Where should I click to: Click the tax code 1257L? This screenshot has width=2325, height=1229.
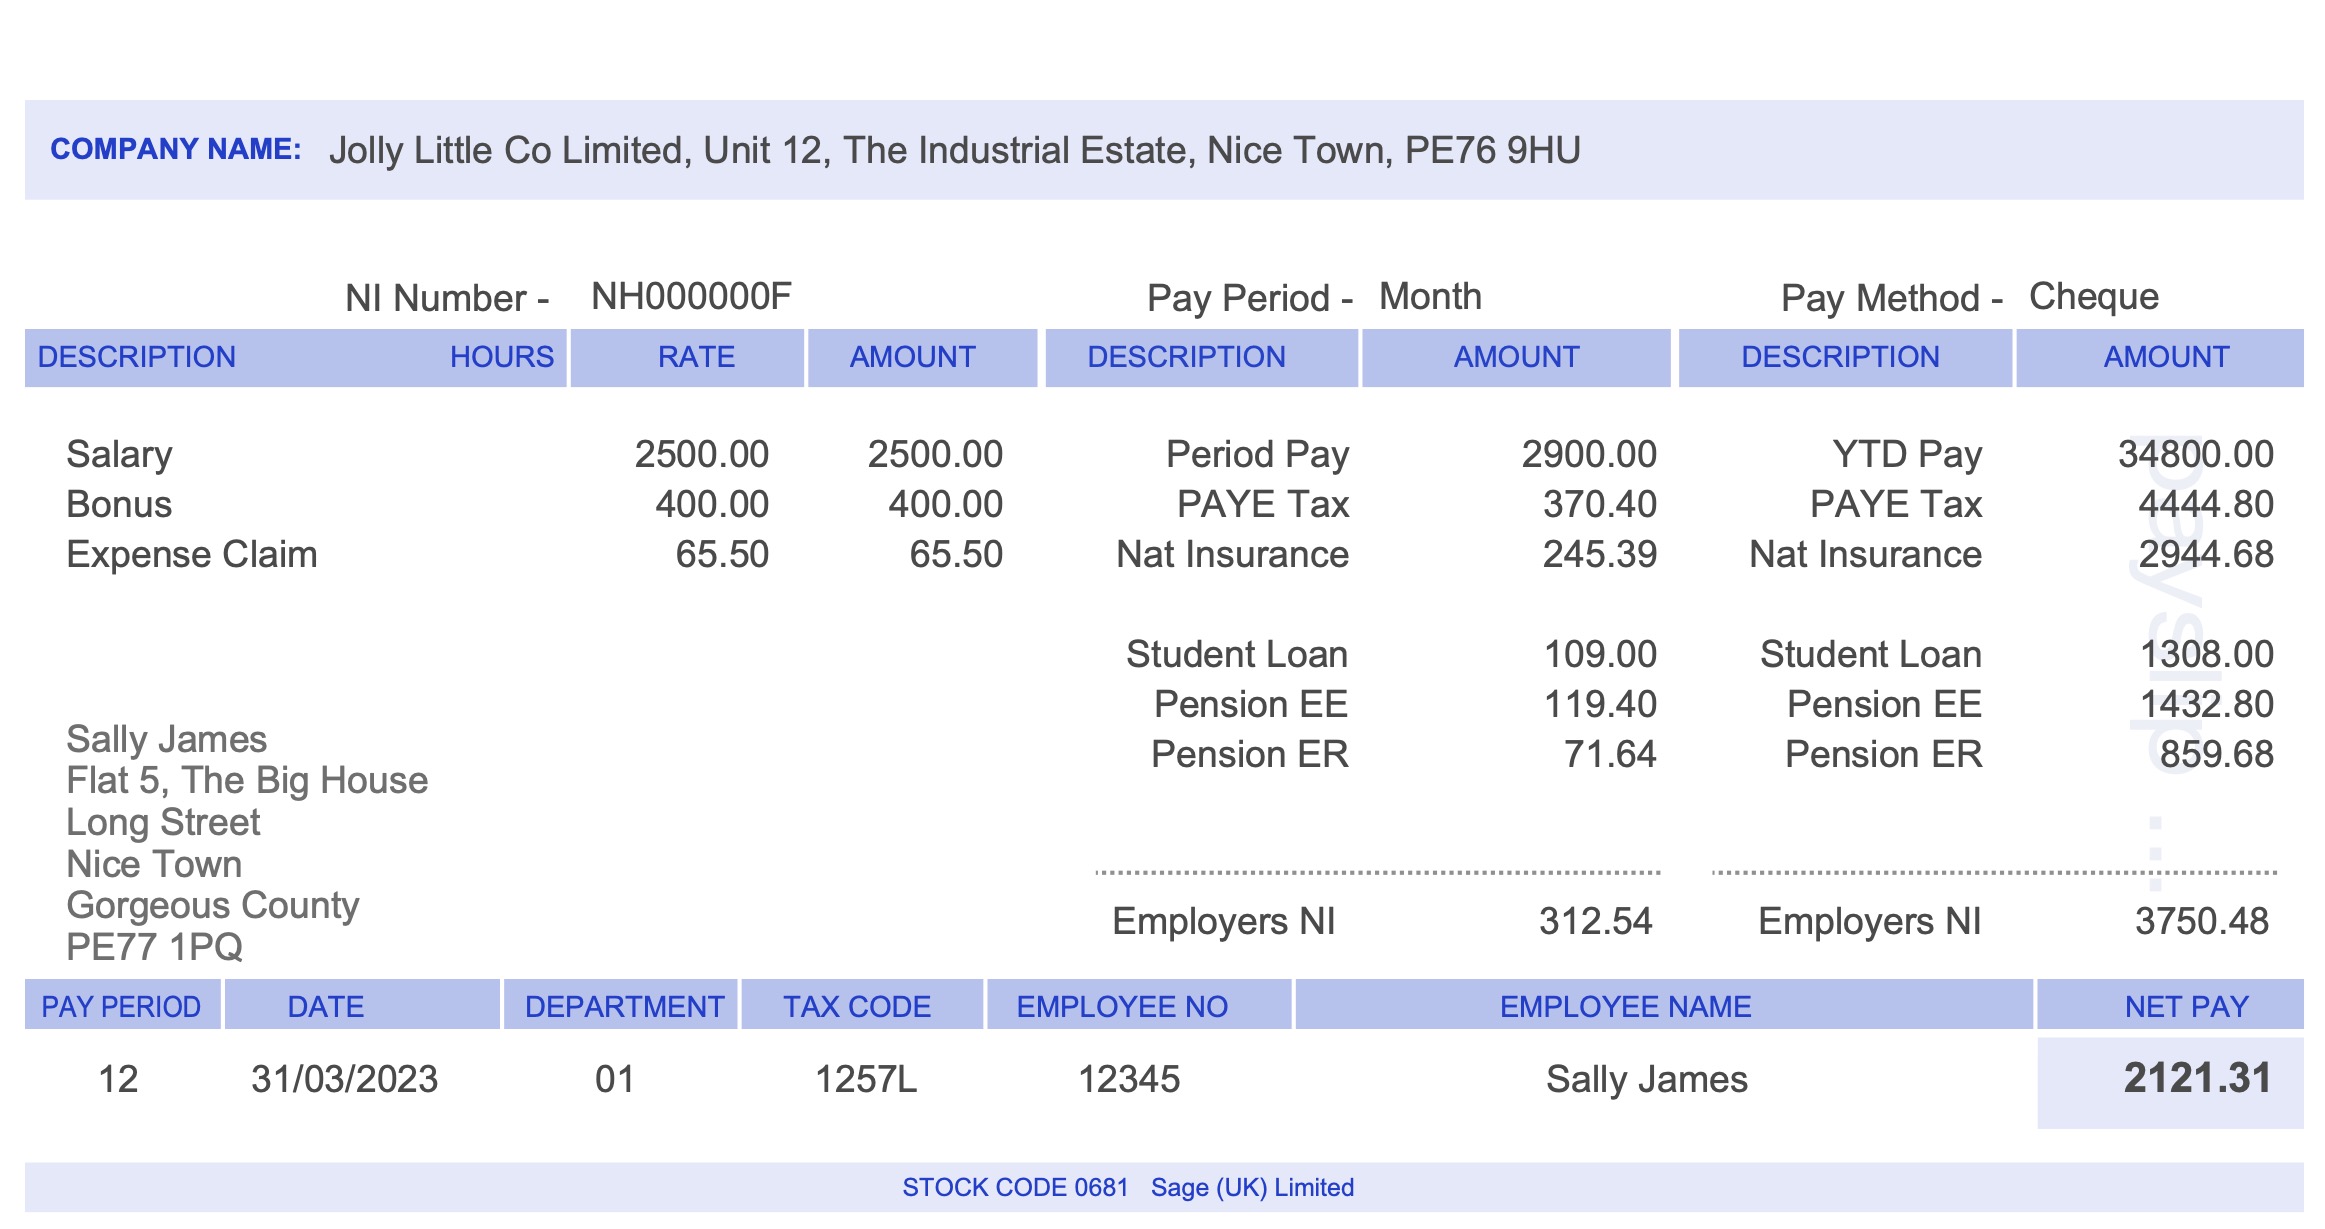865,1079
